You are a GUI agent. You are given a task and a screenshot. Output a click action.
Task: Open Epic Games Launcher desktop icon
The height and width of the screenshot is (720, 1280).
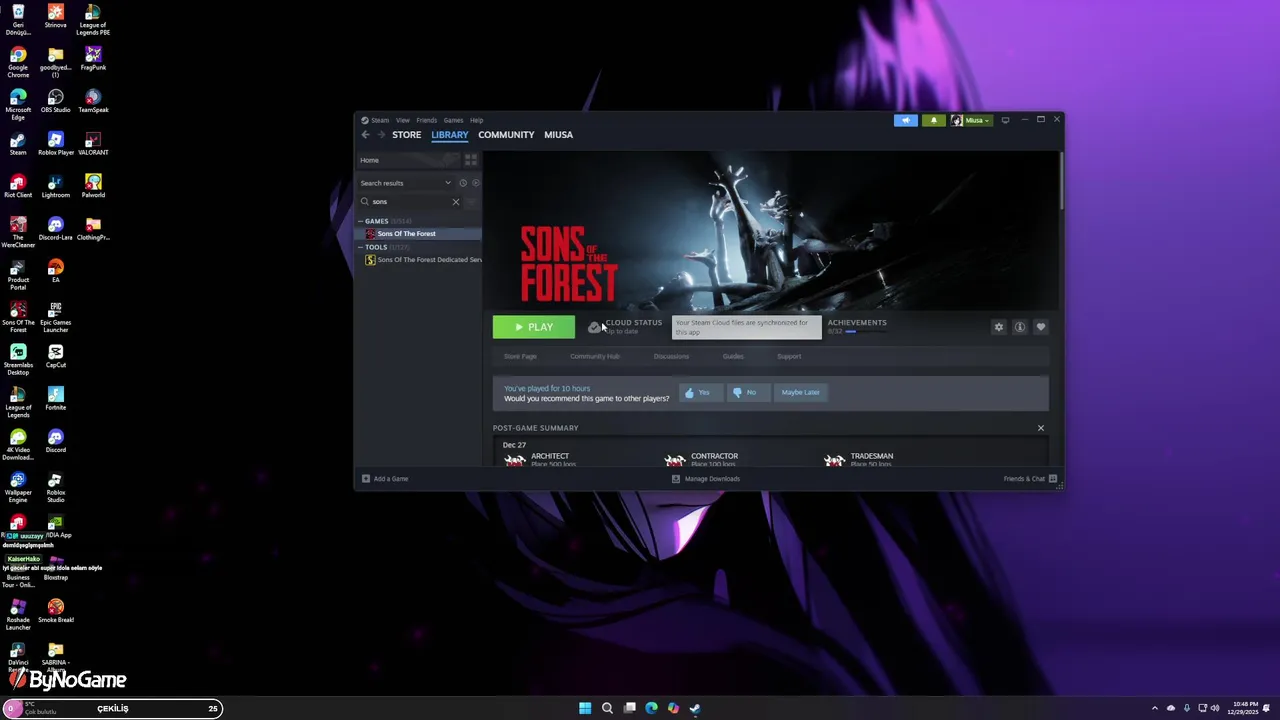click(56, 317)
